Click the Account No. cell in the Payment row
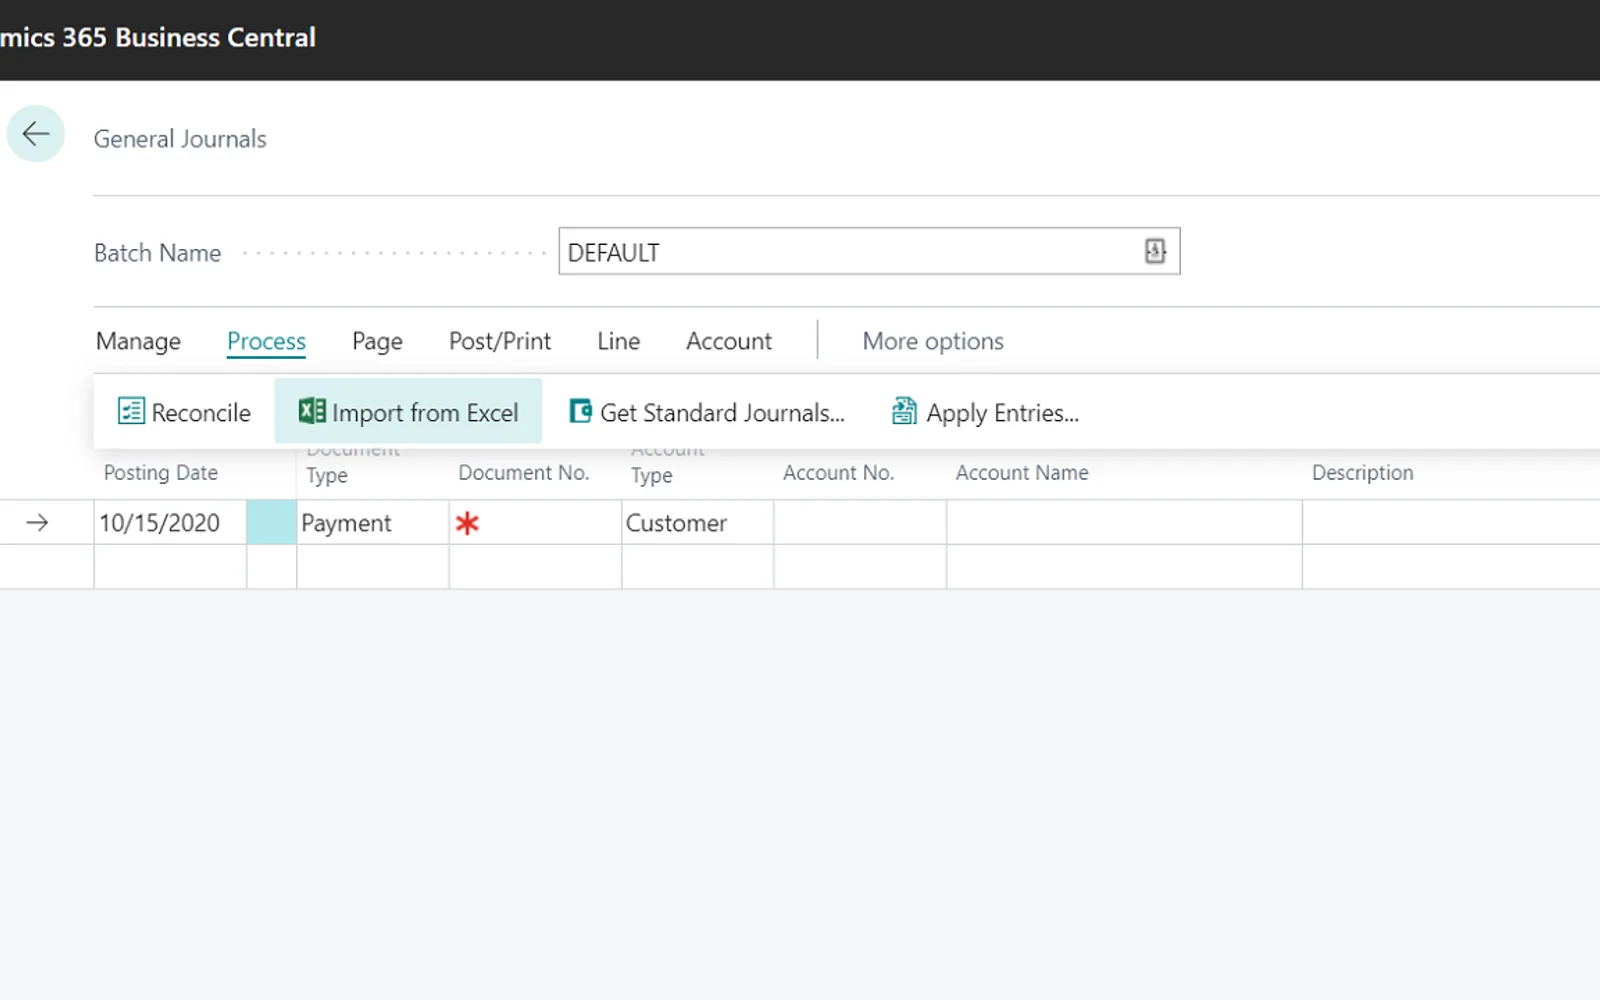Viewport: 1600px width, 1000px height. click(x=860, y=522)
